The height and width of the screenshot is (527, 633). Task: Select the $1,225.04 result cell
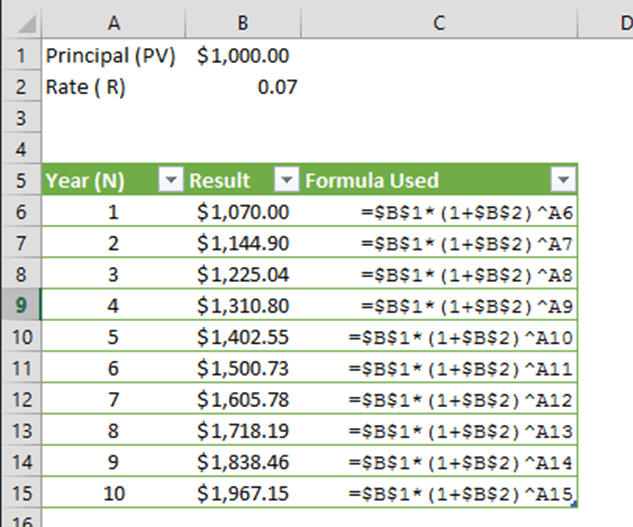coord(243,274)
